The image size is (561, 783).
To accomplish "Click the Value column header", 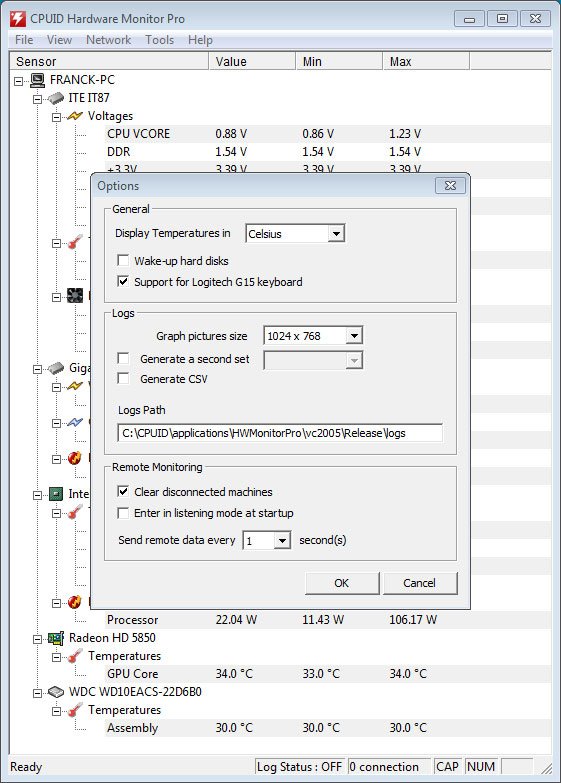I will [252, 61].
